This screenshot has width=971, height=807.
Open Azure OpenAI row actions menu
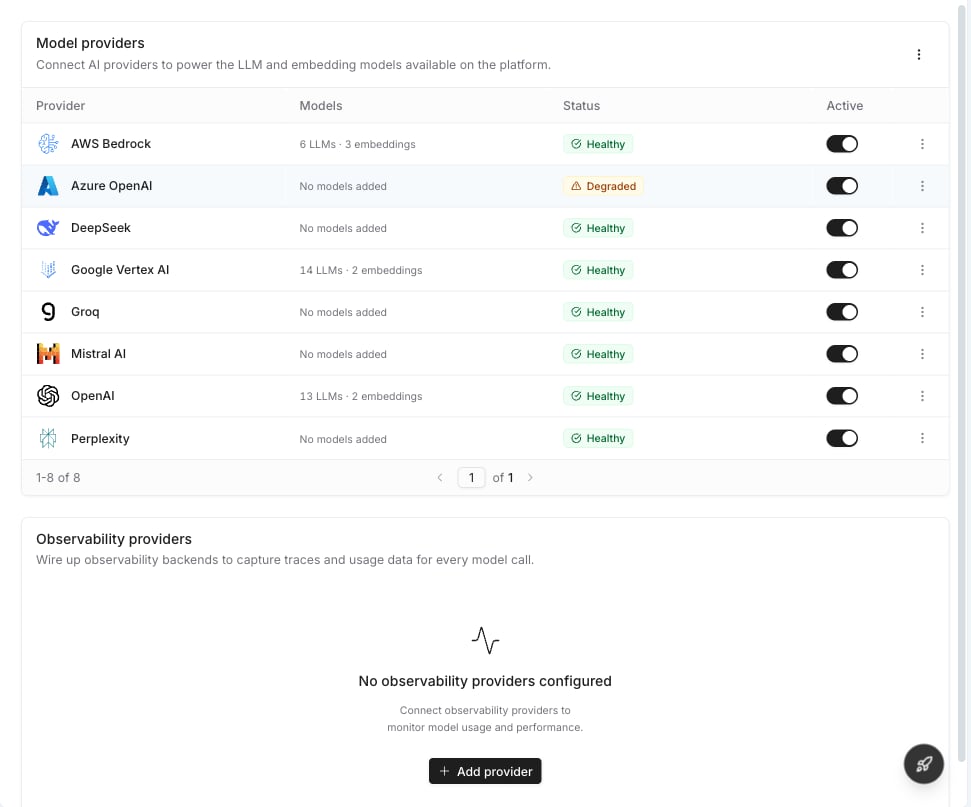[x=922, y=186]
